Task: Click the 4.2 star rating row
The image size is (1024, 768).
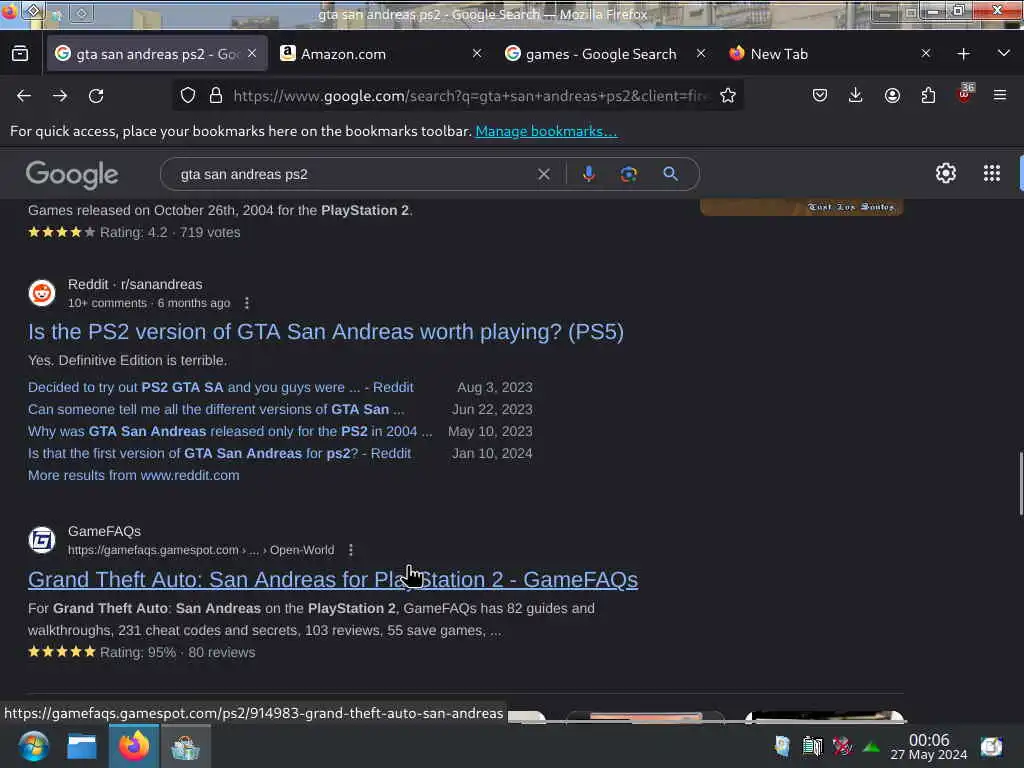Action: click(134, 232)
